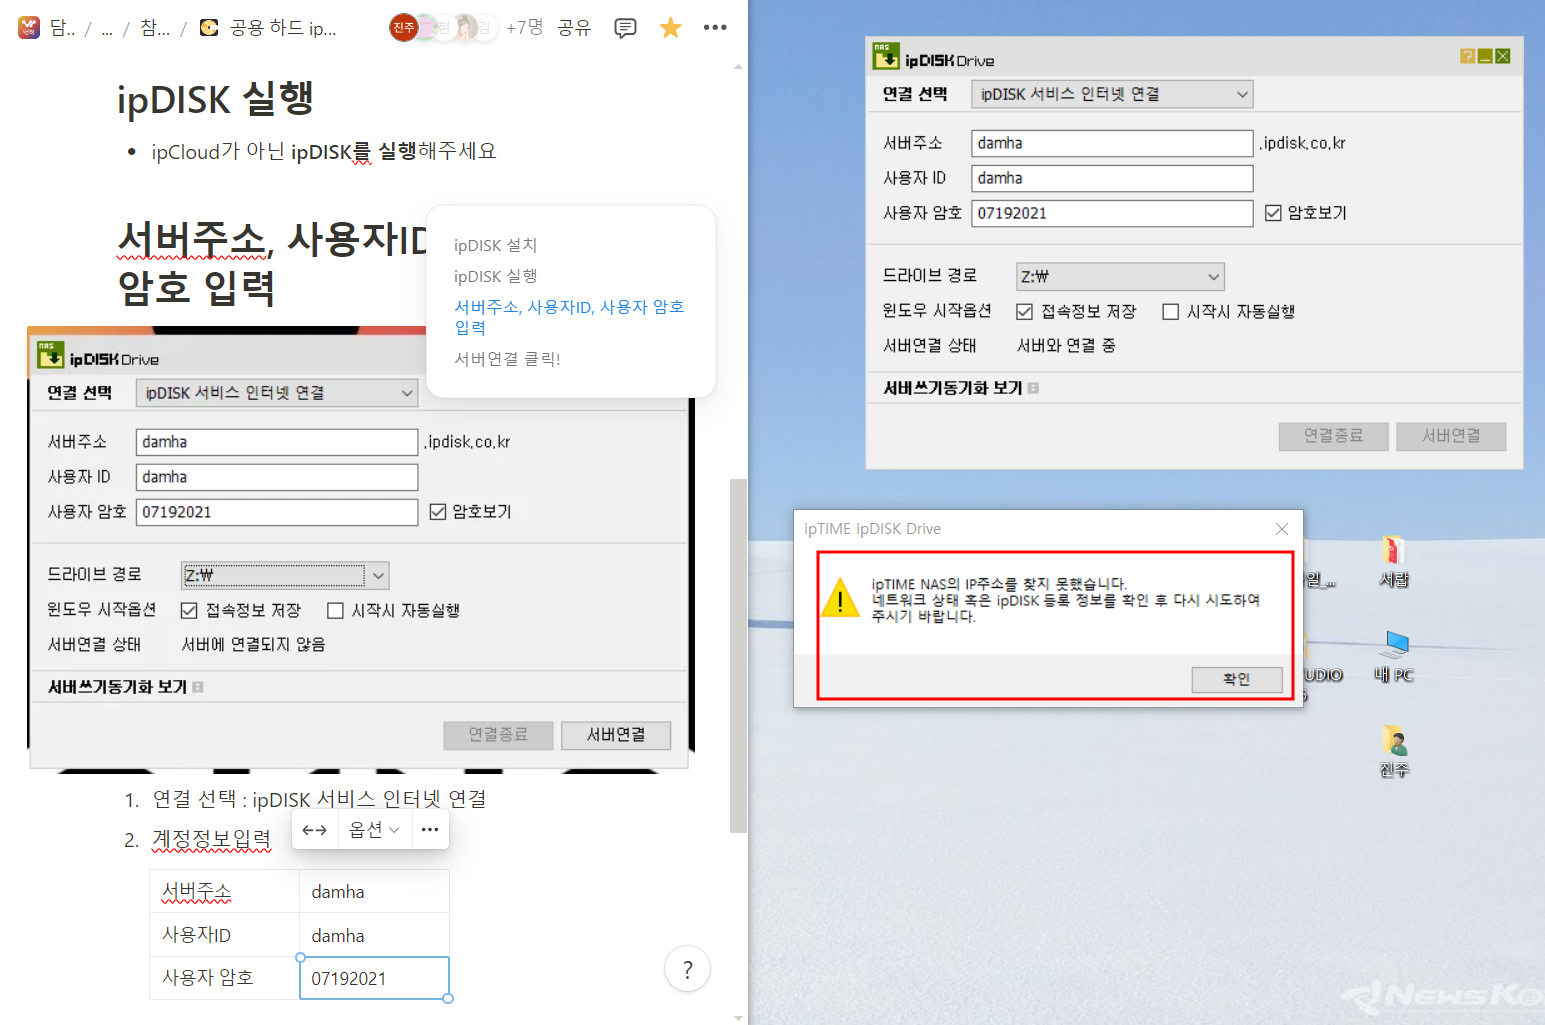
Task: Click the ipDISK Drive help icon in title bar
Action: (x=1467, y=56)
